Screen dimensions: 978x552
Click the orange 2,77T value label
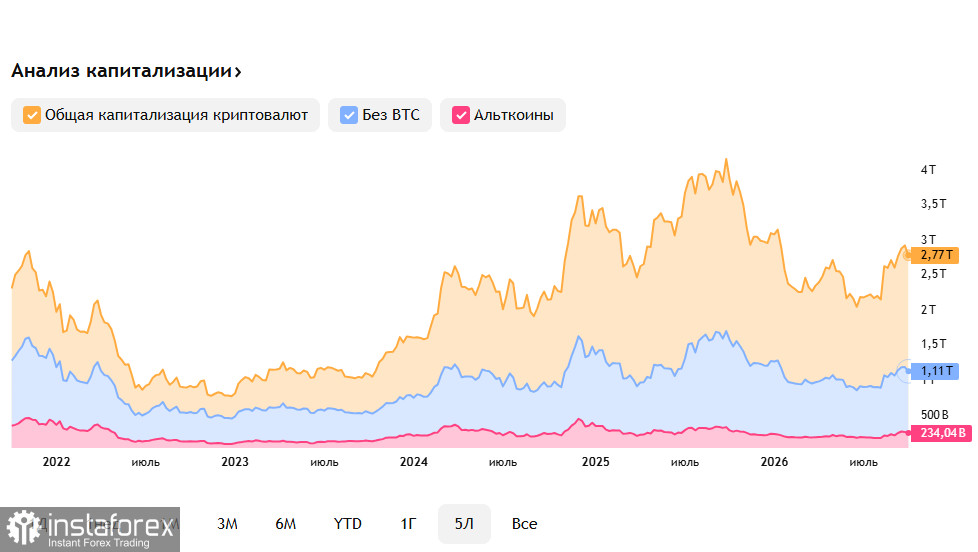click(934, 254)
